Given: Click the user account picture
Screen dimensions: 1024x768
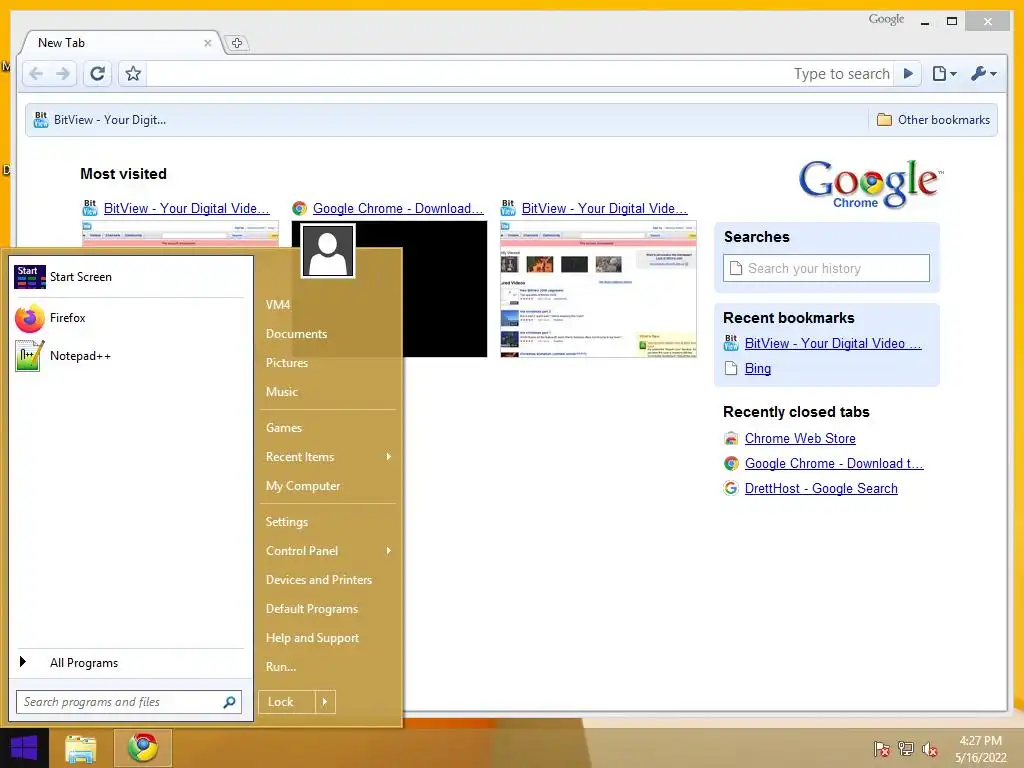Looking at the screenshot, I should [x=328, y=251].
